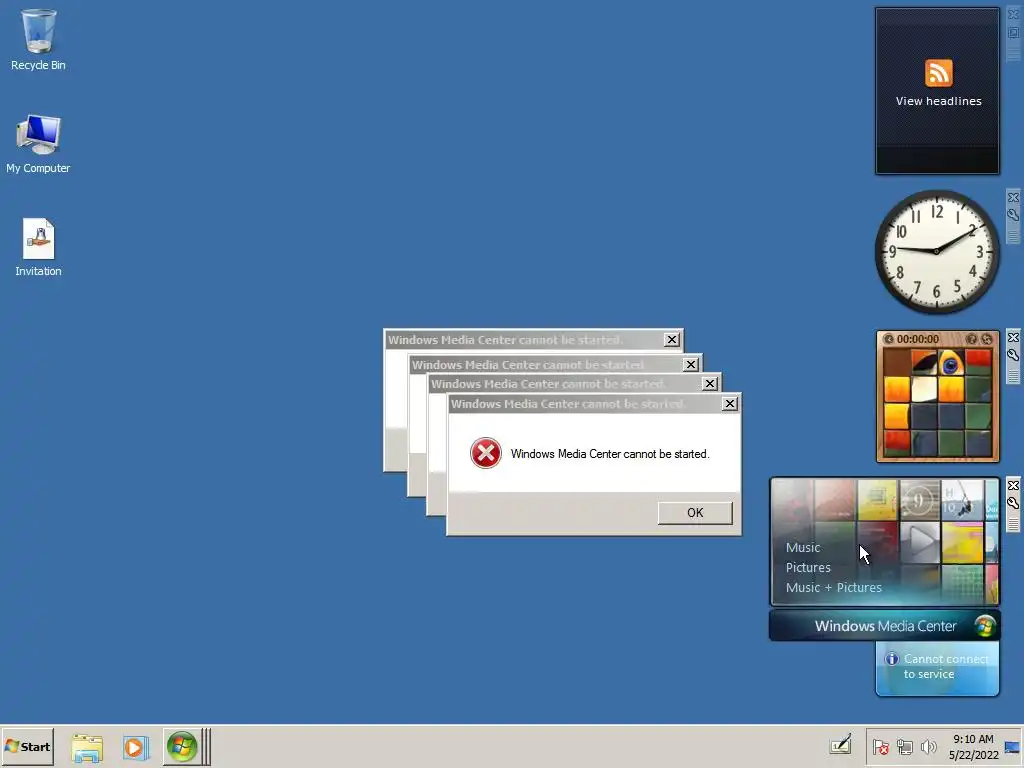This screenshot has height=768, width=1024.
Task: Close the Media Center gadget
Action: tap(1013, 485)
